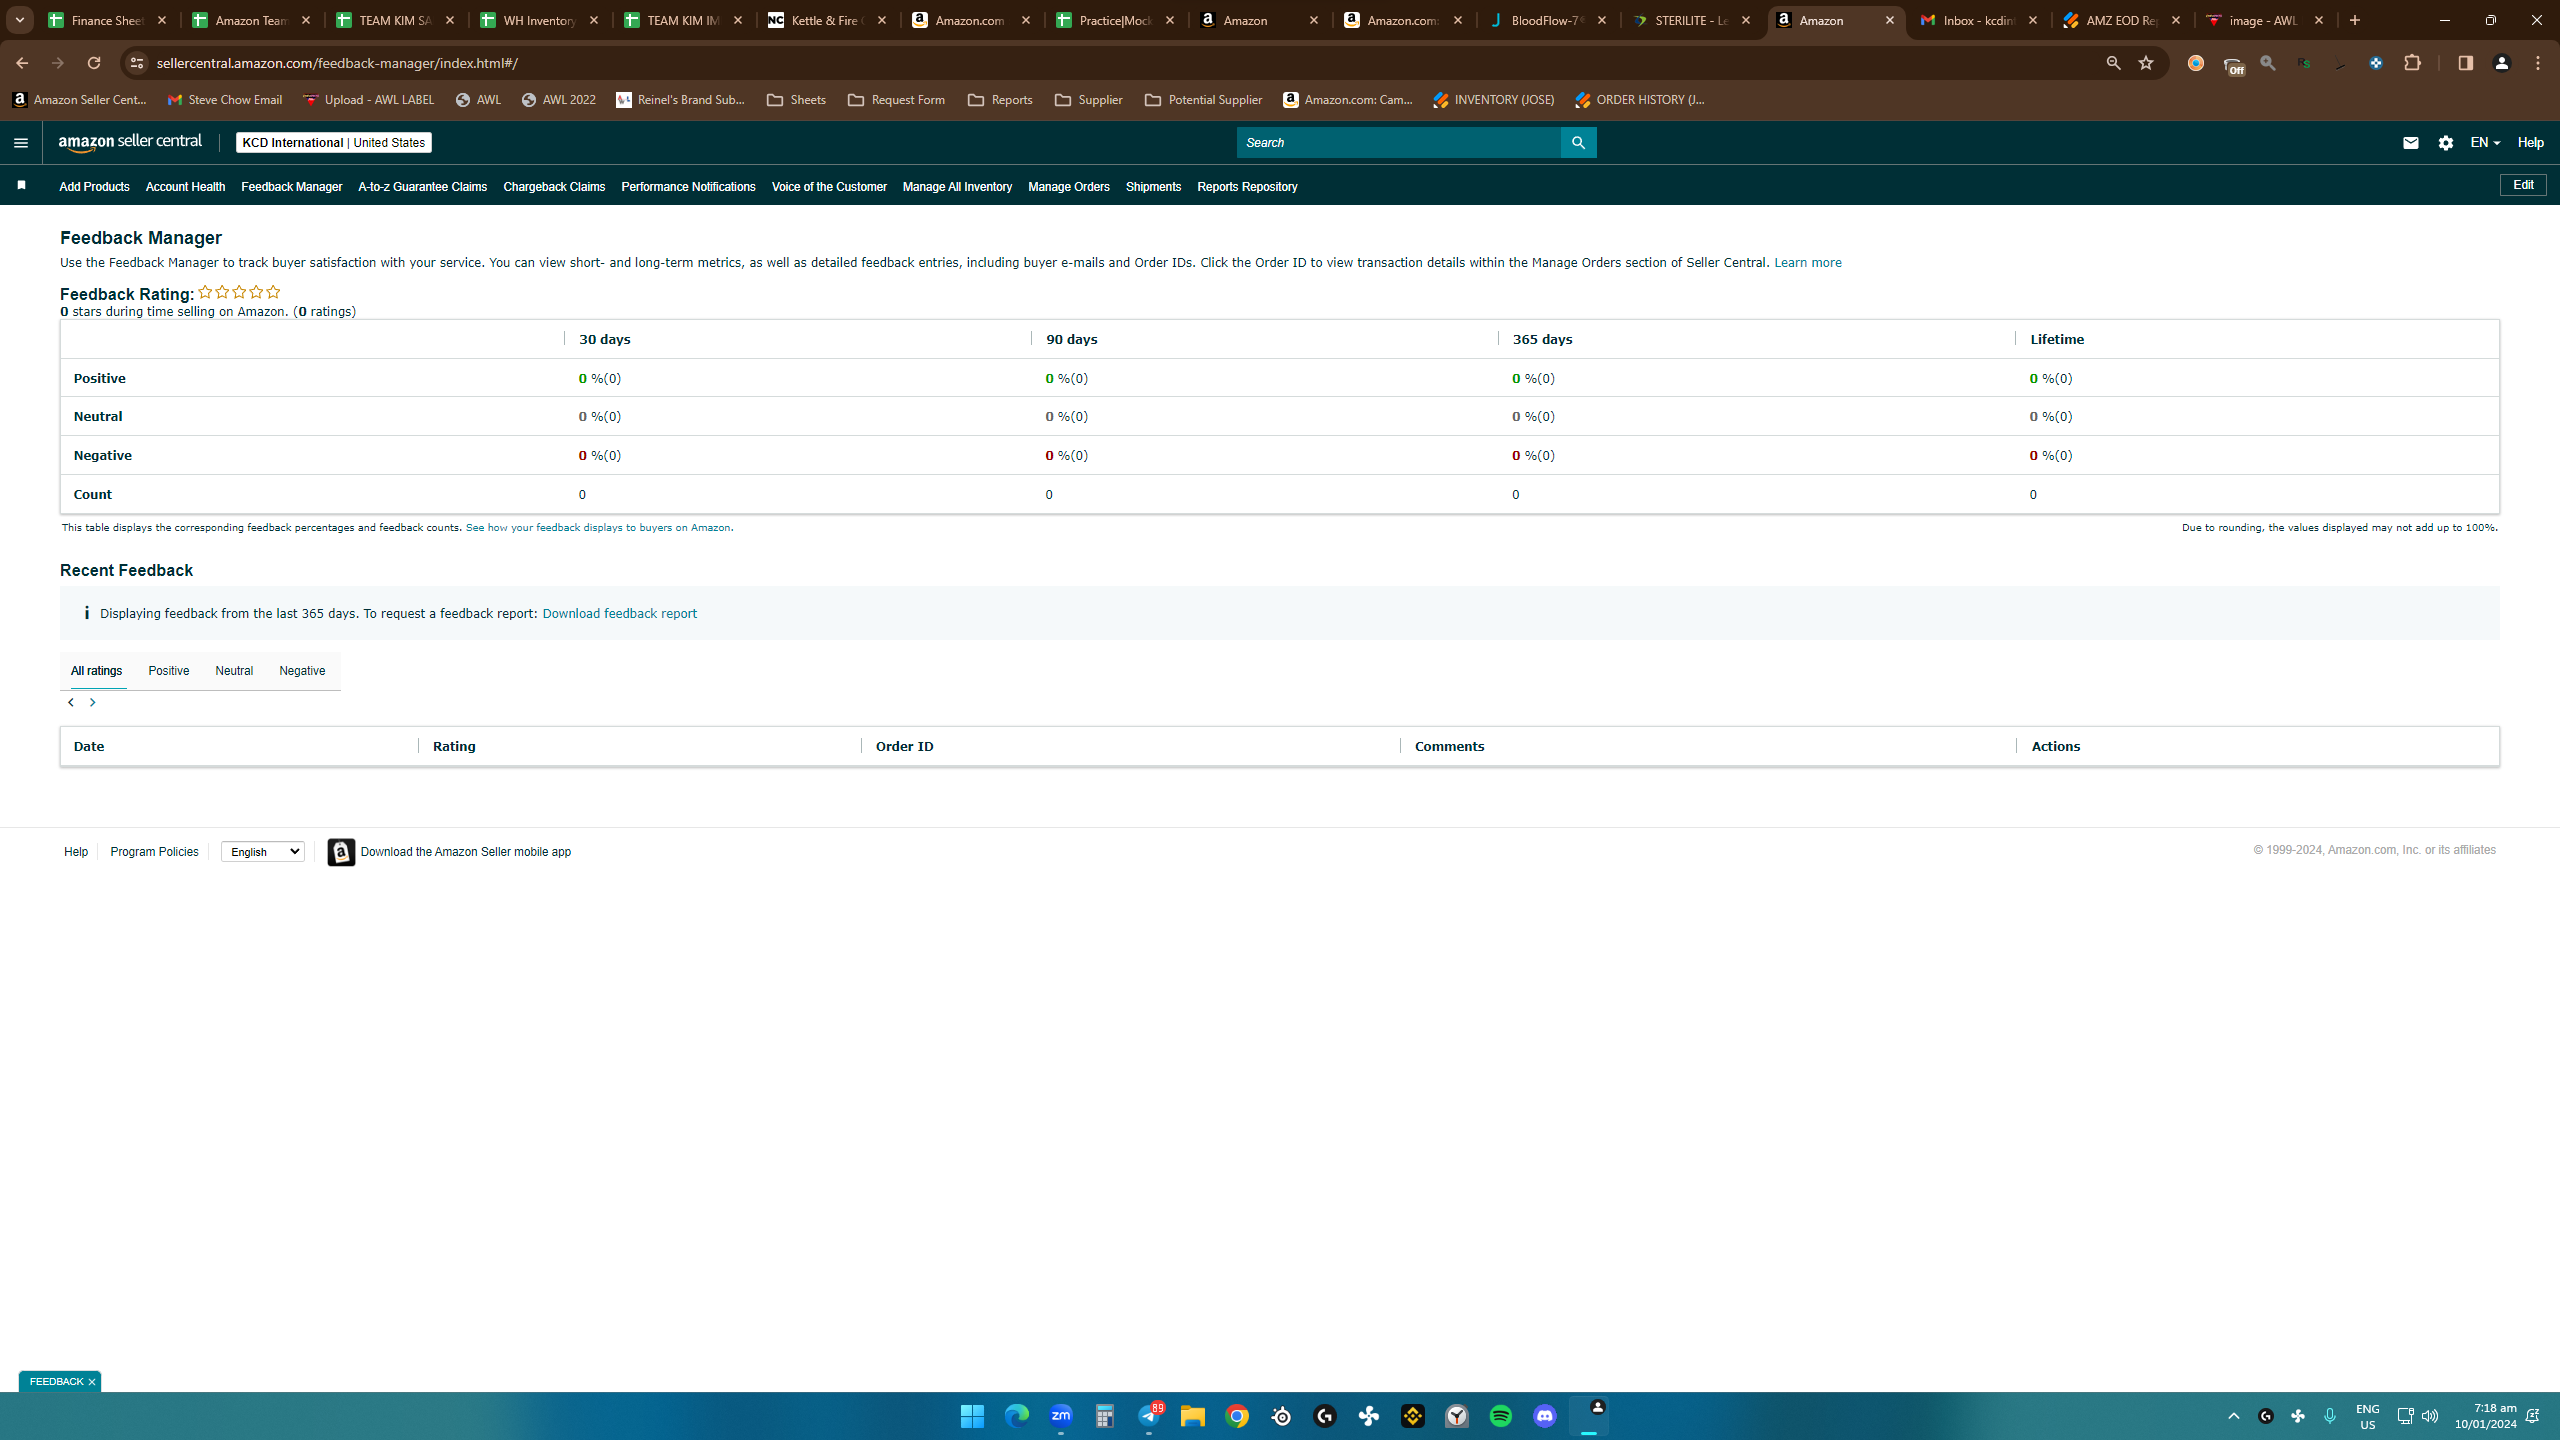The width and height of the screenshot is (2560, 1440).
Task: Click Download the Amazon Seller mobile app
Action: (450, 852)
